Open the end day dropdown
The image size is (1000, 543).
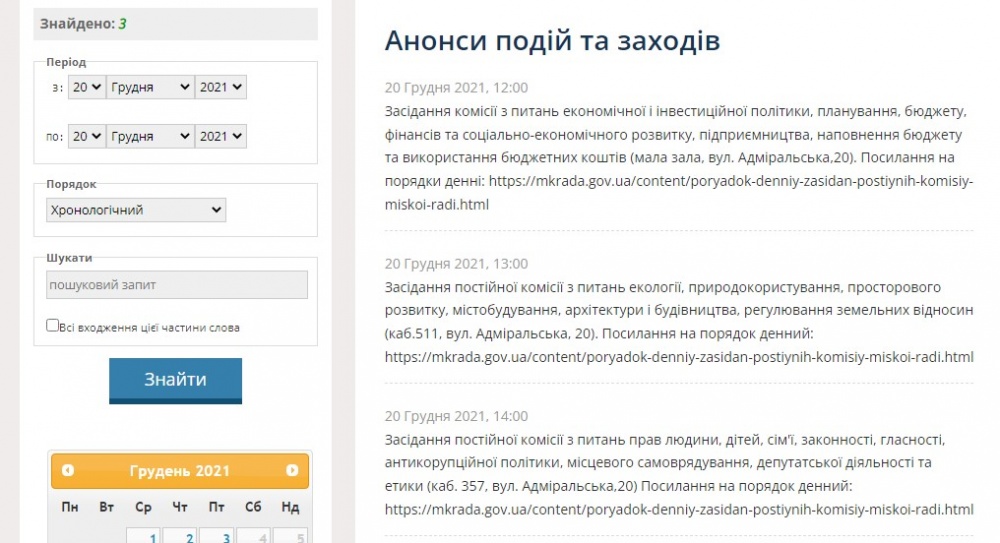86,136
